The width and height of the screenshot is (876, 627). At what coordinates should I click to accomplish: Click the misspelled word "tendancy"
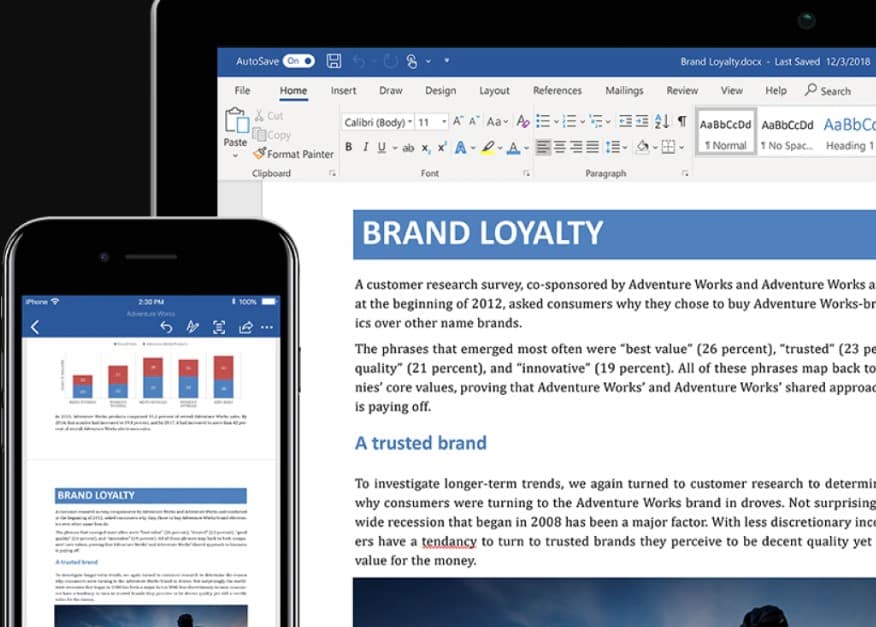[449, 542]
